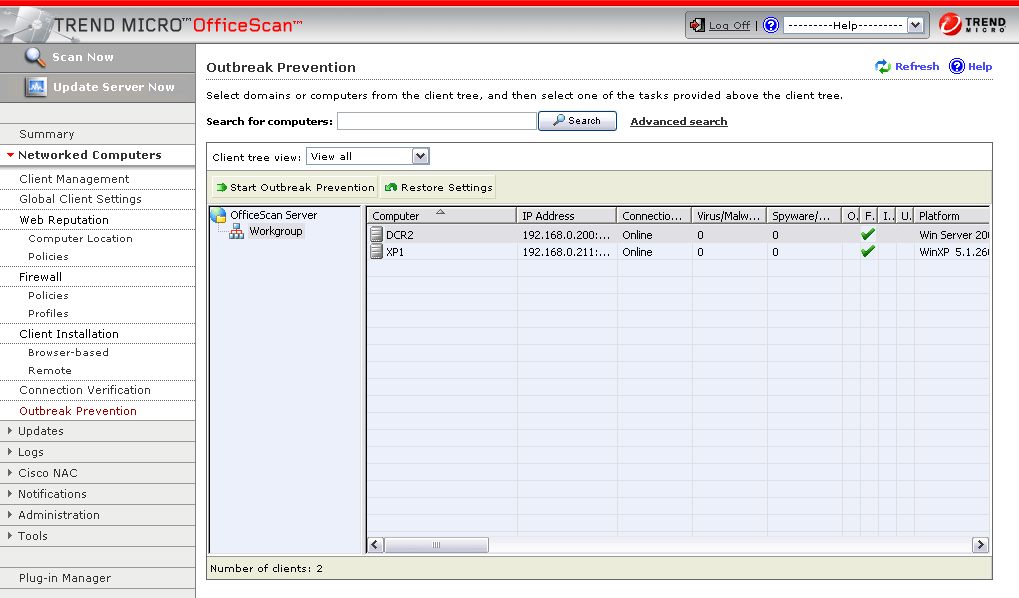Click the Refresh arrows icon
Viewport: 1019px width, 598px height.
pyautogui.click(x=883, y=66)
